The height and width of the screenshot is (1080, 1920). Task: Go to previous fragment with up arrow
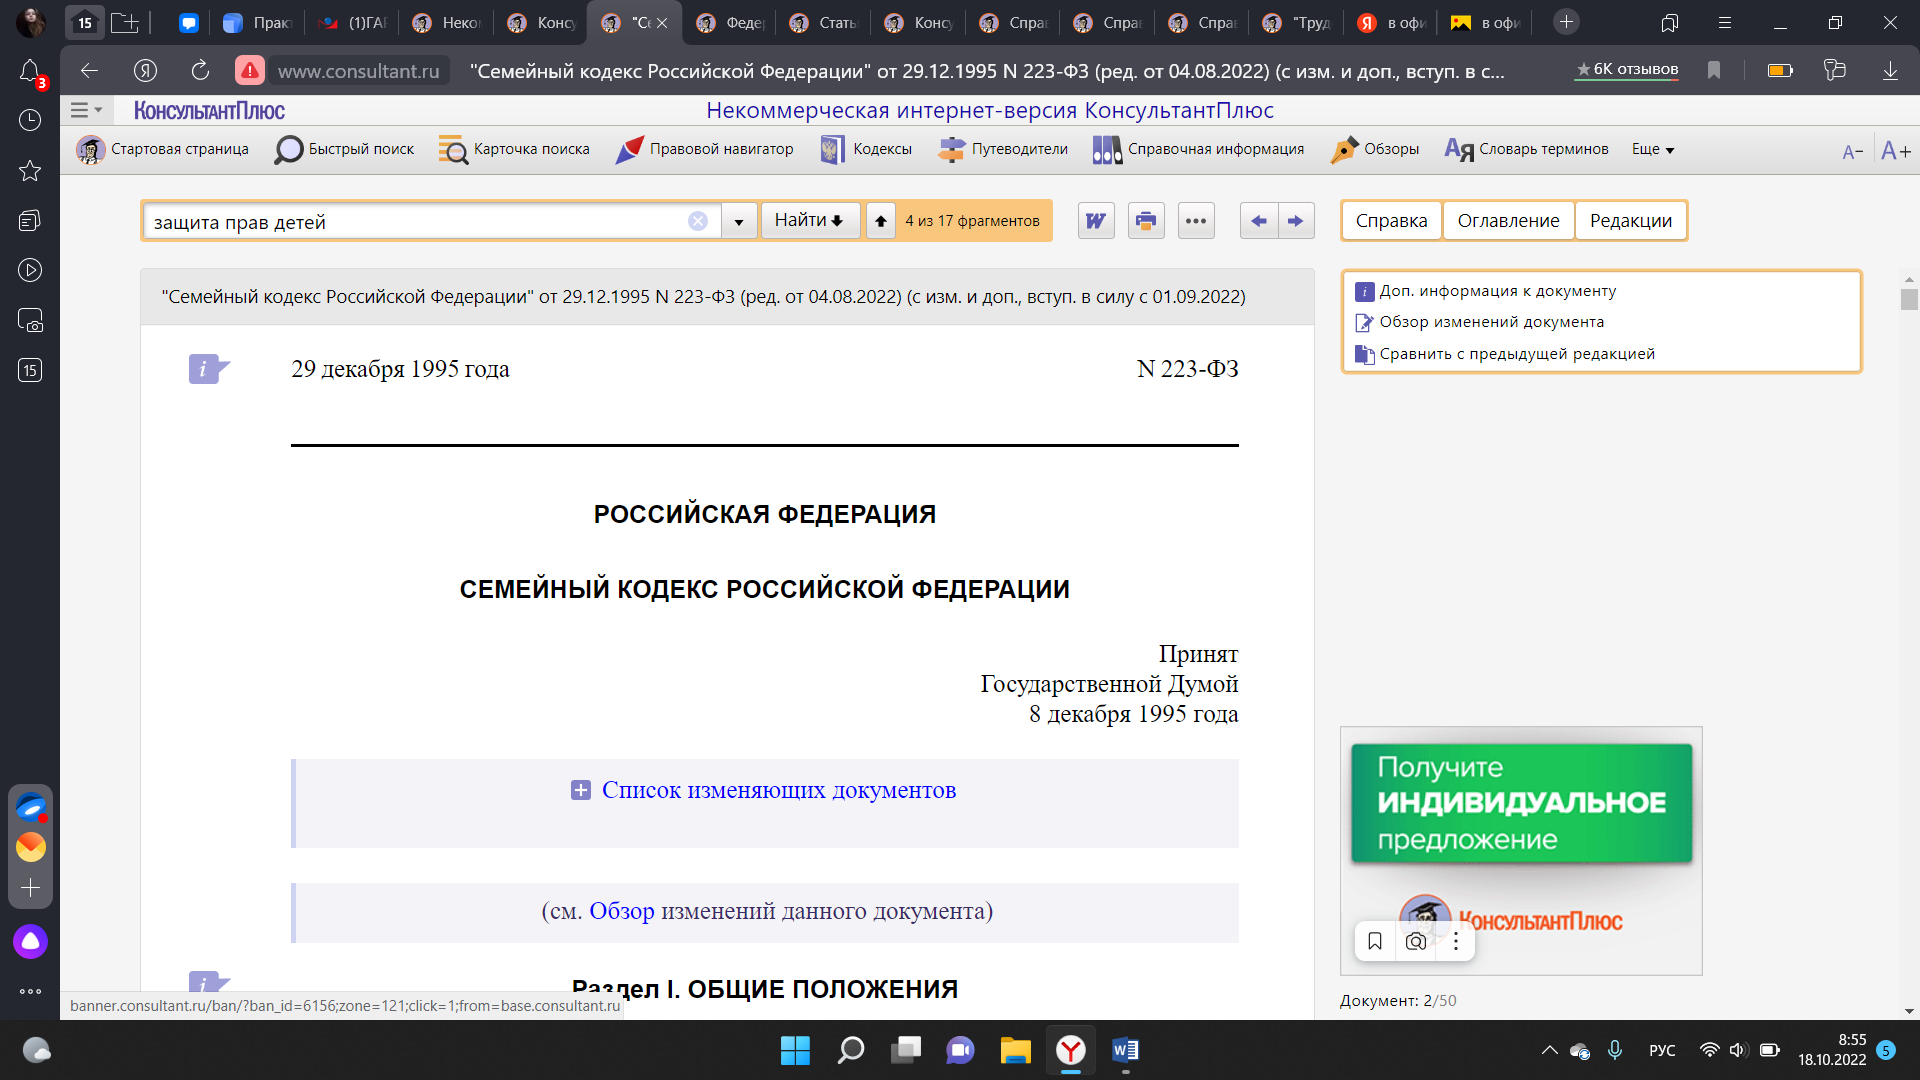tap(880, 221)
